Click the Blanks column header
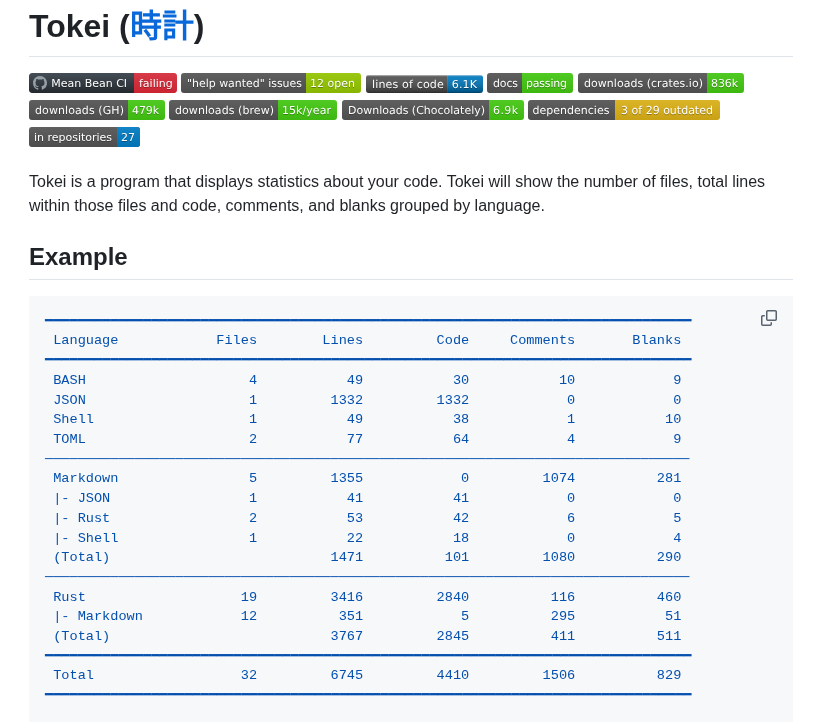This screenshot has width=819, height=724. [x=657, y=340]
